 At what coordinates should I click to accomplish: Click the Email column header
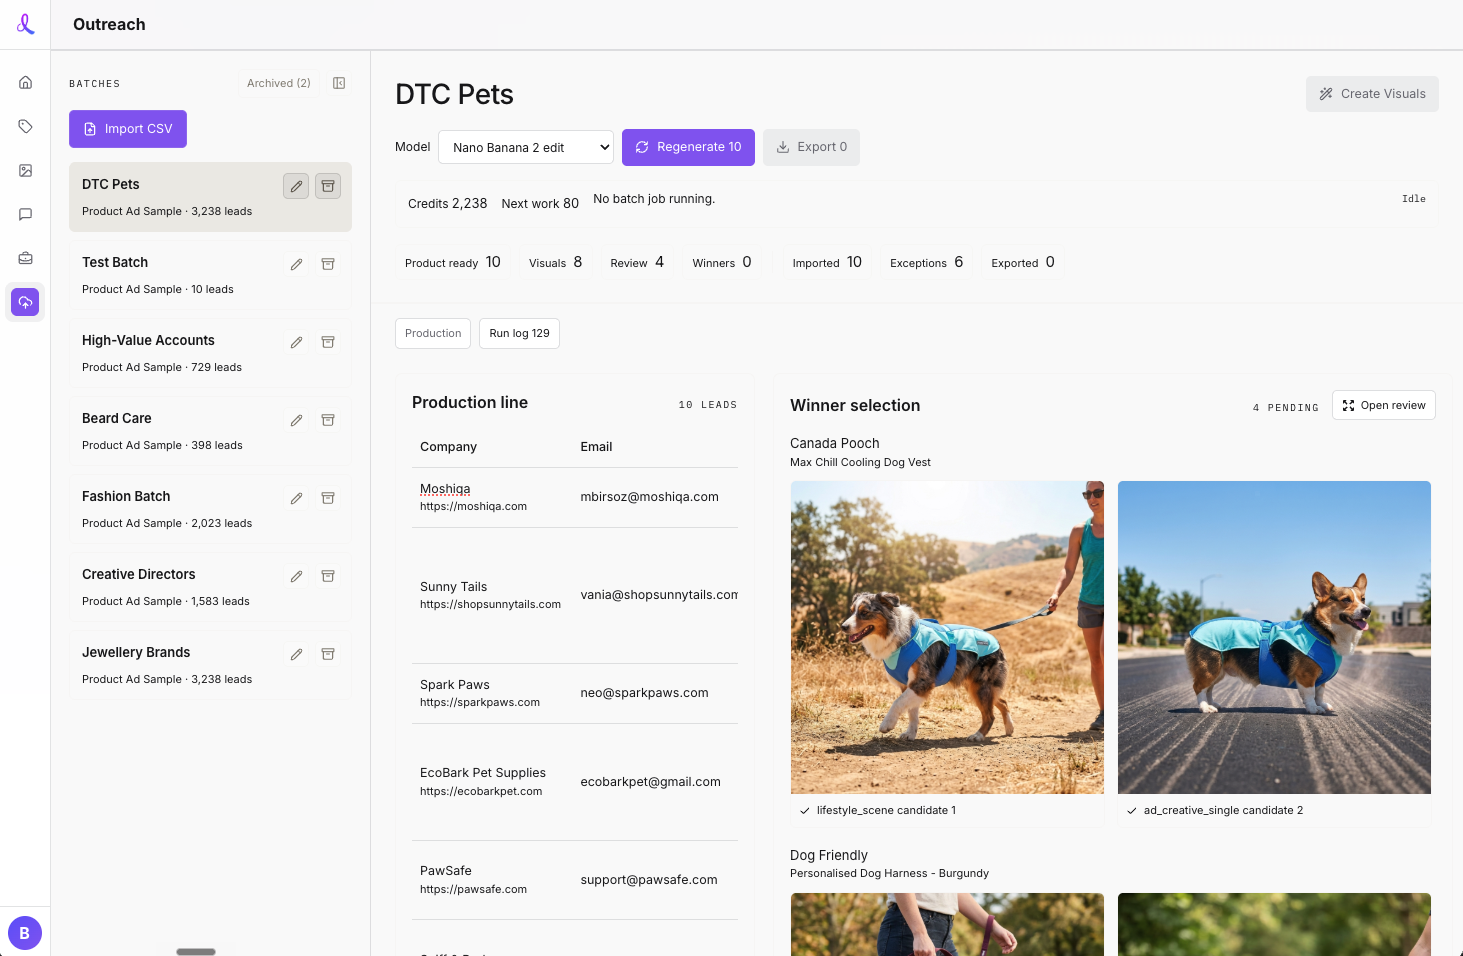pyautogui.click(x=596, y=446)
